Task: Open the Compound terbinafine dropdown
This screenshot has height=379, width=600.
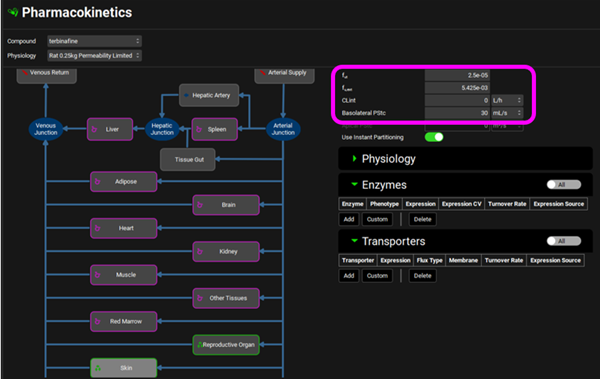Action: click(94, 41)
